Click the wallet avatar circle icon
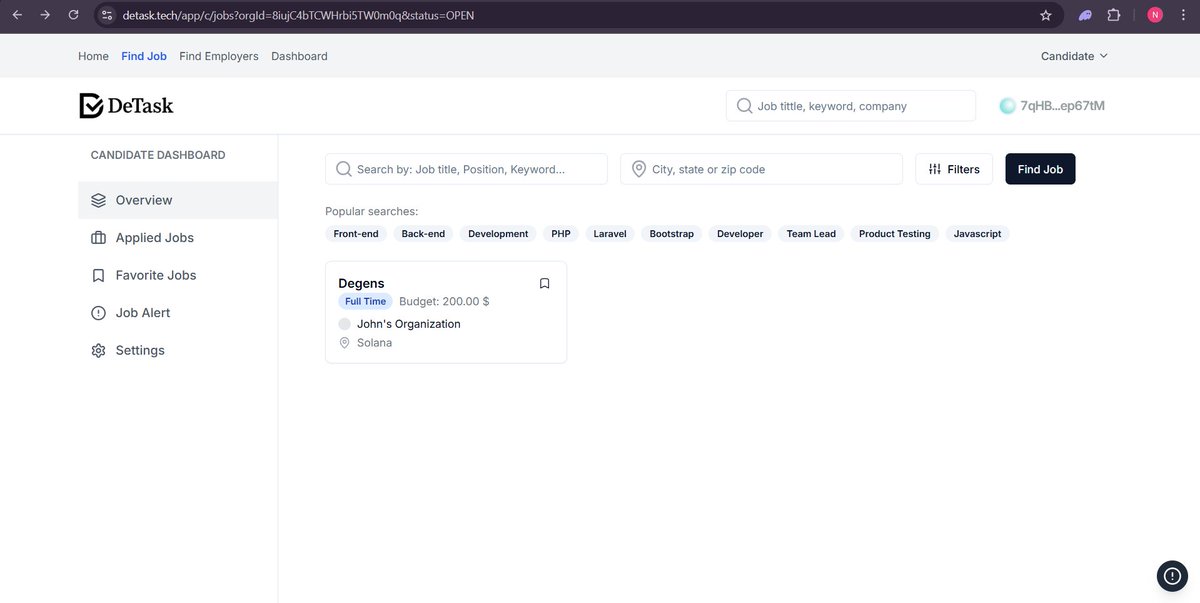 pyautogui.click(x=1007, y=106)
